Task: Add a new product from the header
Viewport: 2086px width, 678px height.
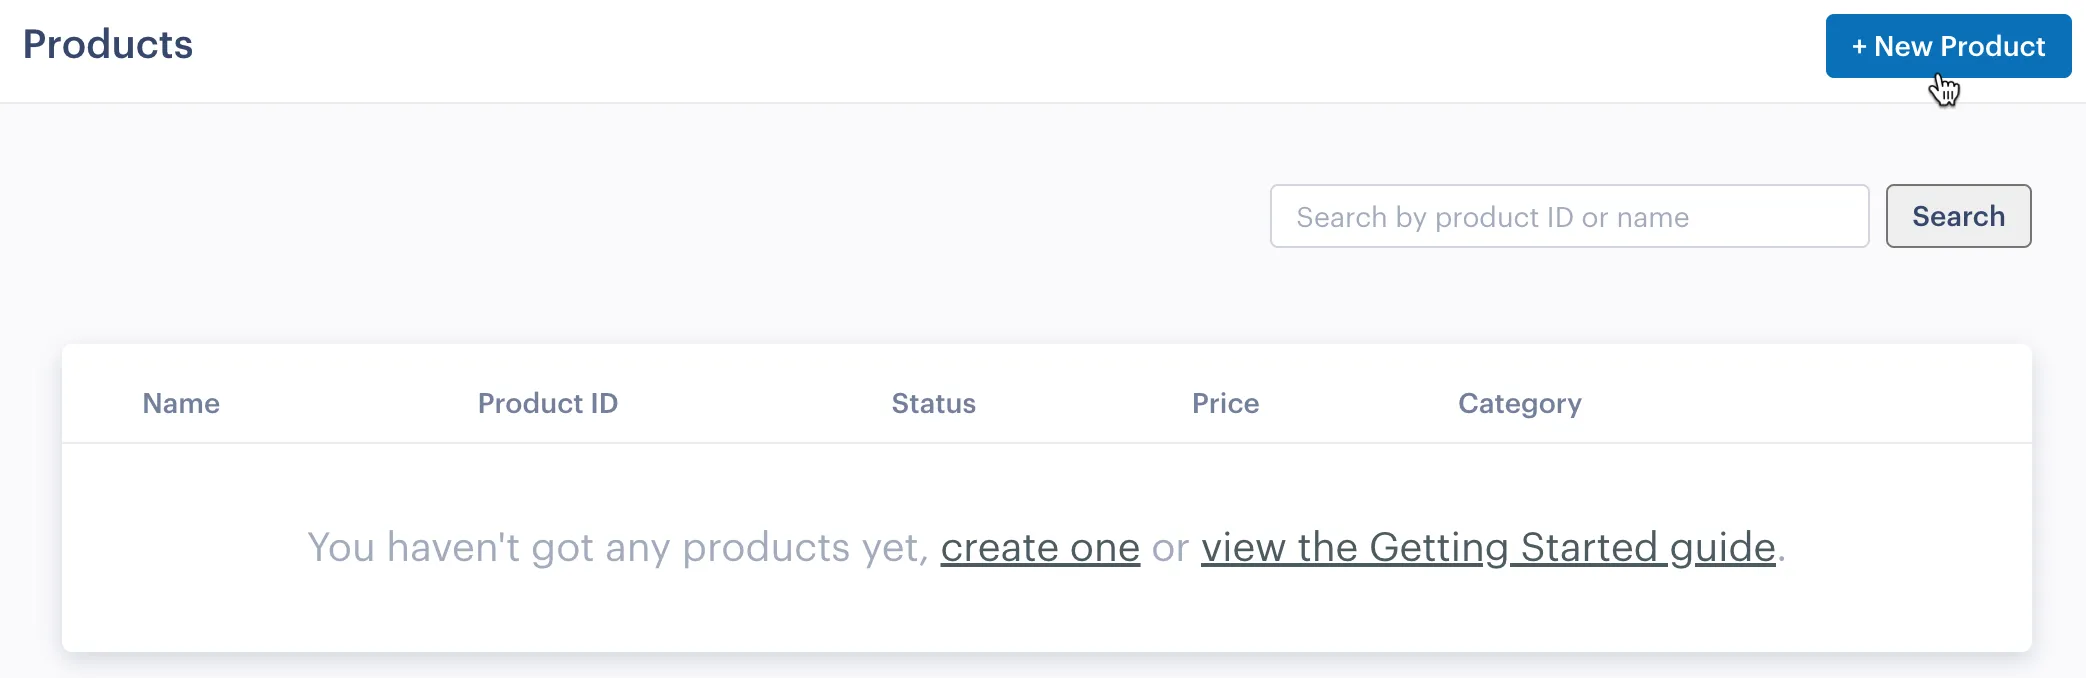Action: [1947, 46]
